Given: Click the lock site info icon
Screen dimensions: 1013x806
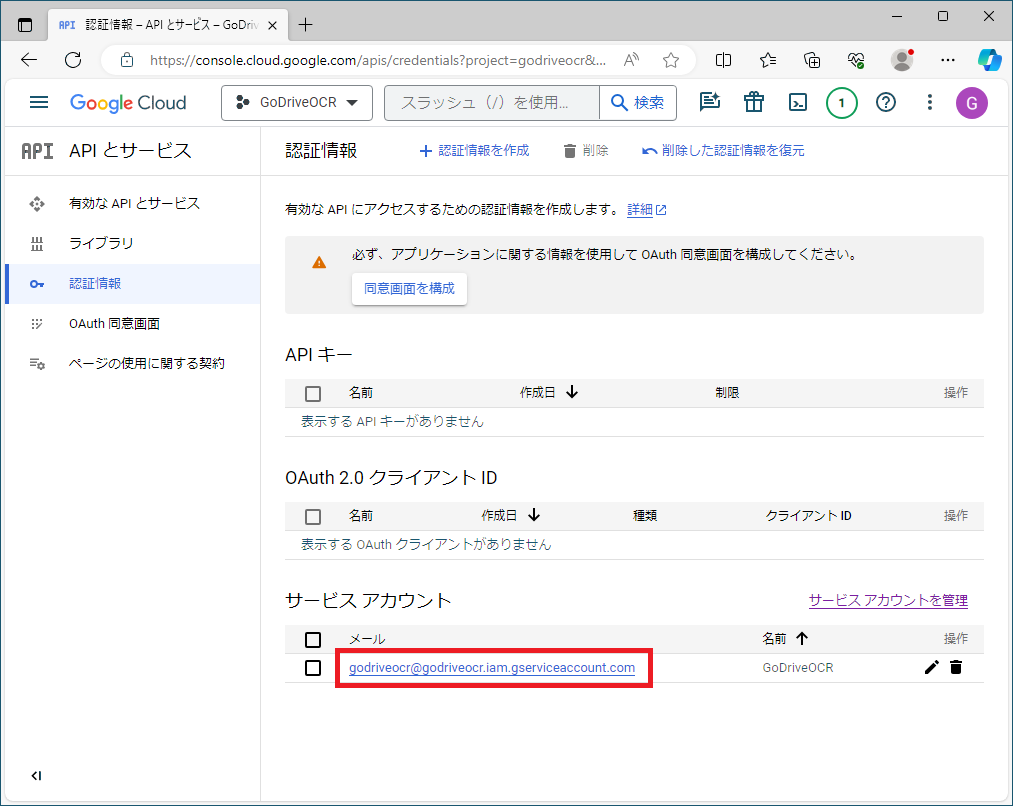Looking at the screenshot, I should (127, 60).
